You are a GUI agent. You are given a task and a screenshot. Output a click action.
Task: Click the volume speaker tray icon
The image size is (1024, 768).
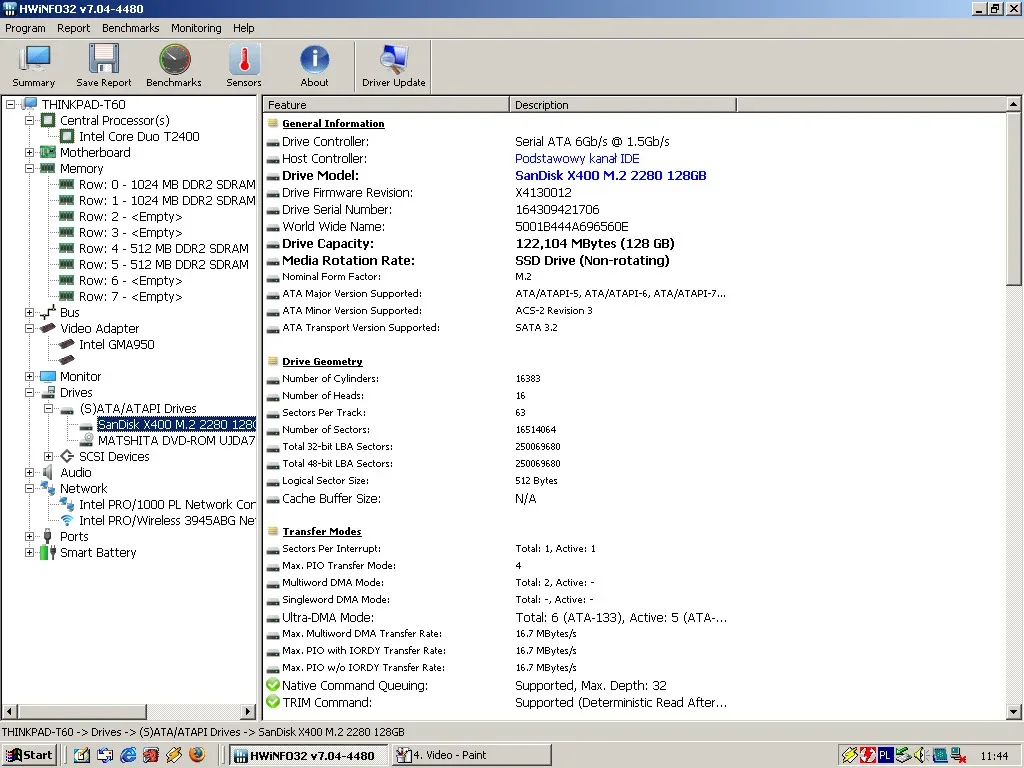click(x=921, y=756)
